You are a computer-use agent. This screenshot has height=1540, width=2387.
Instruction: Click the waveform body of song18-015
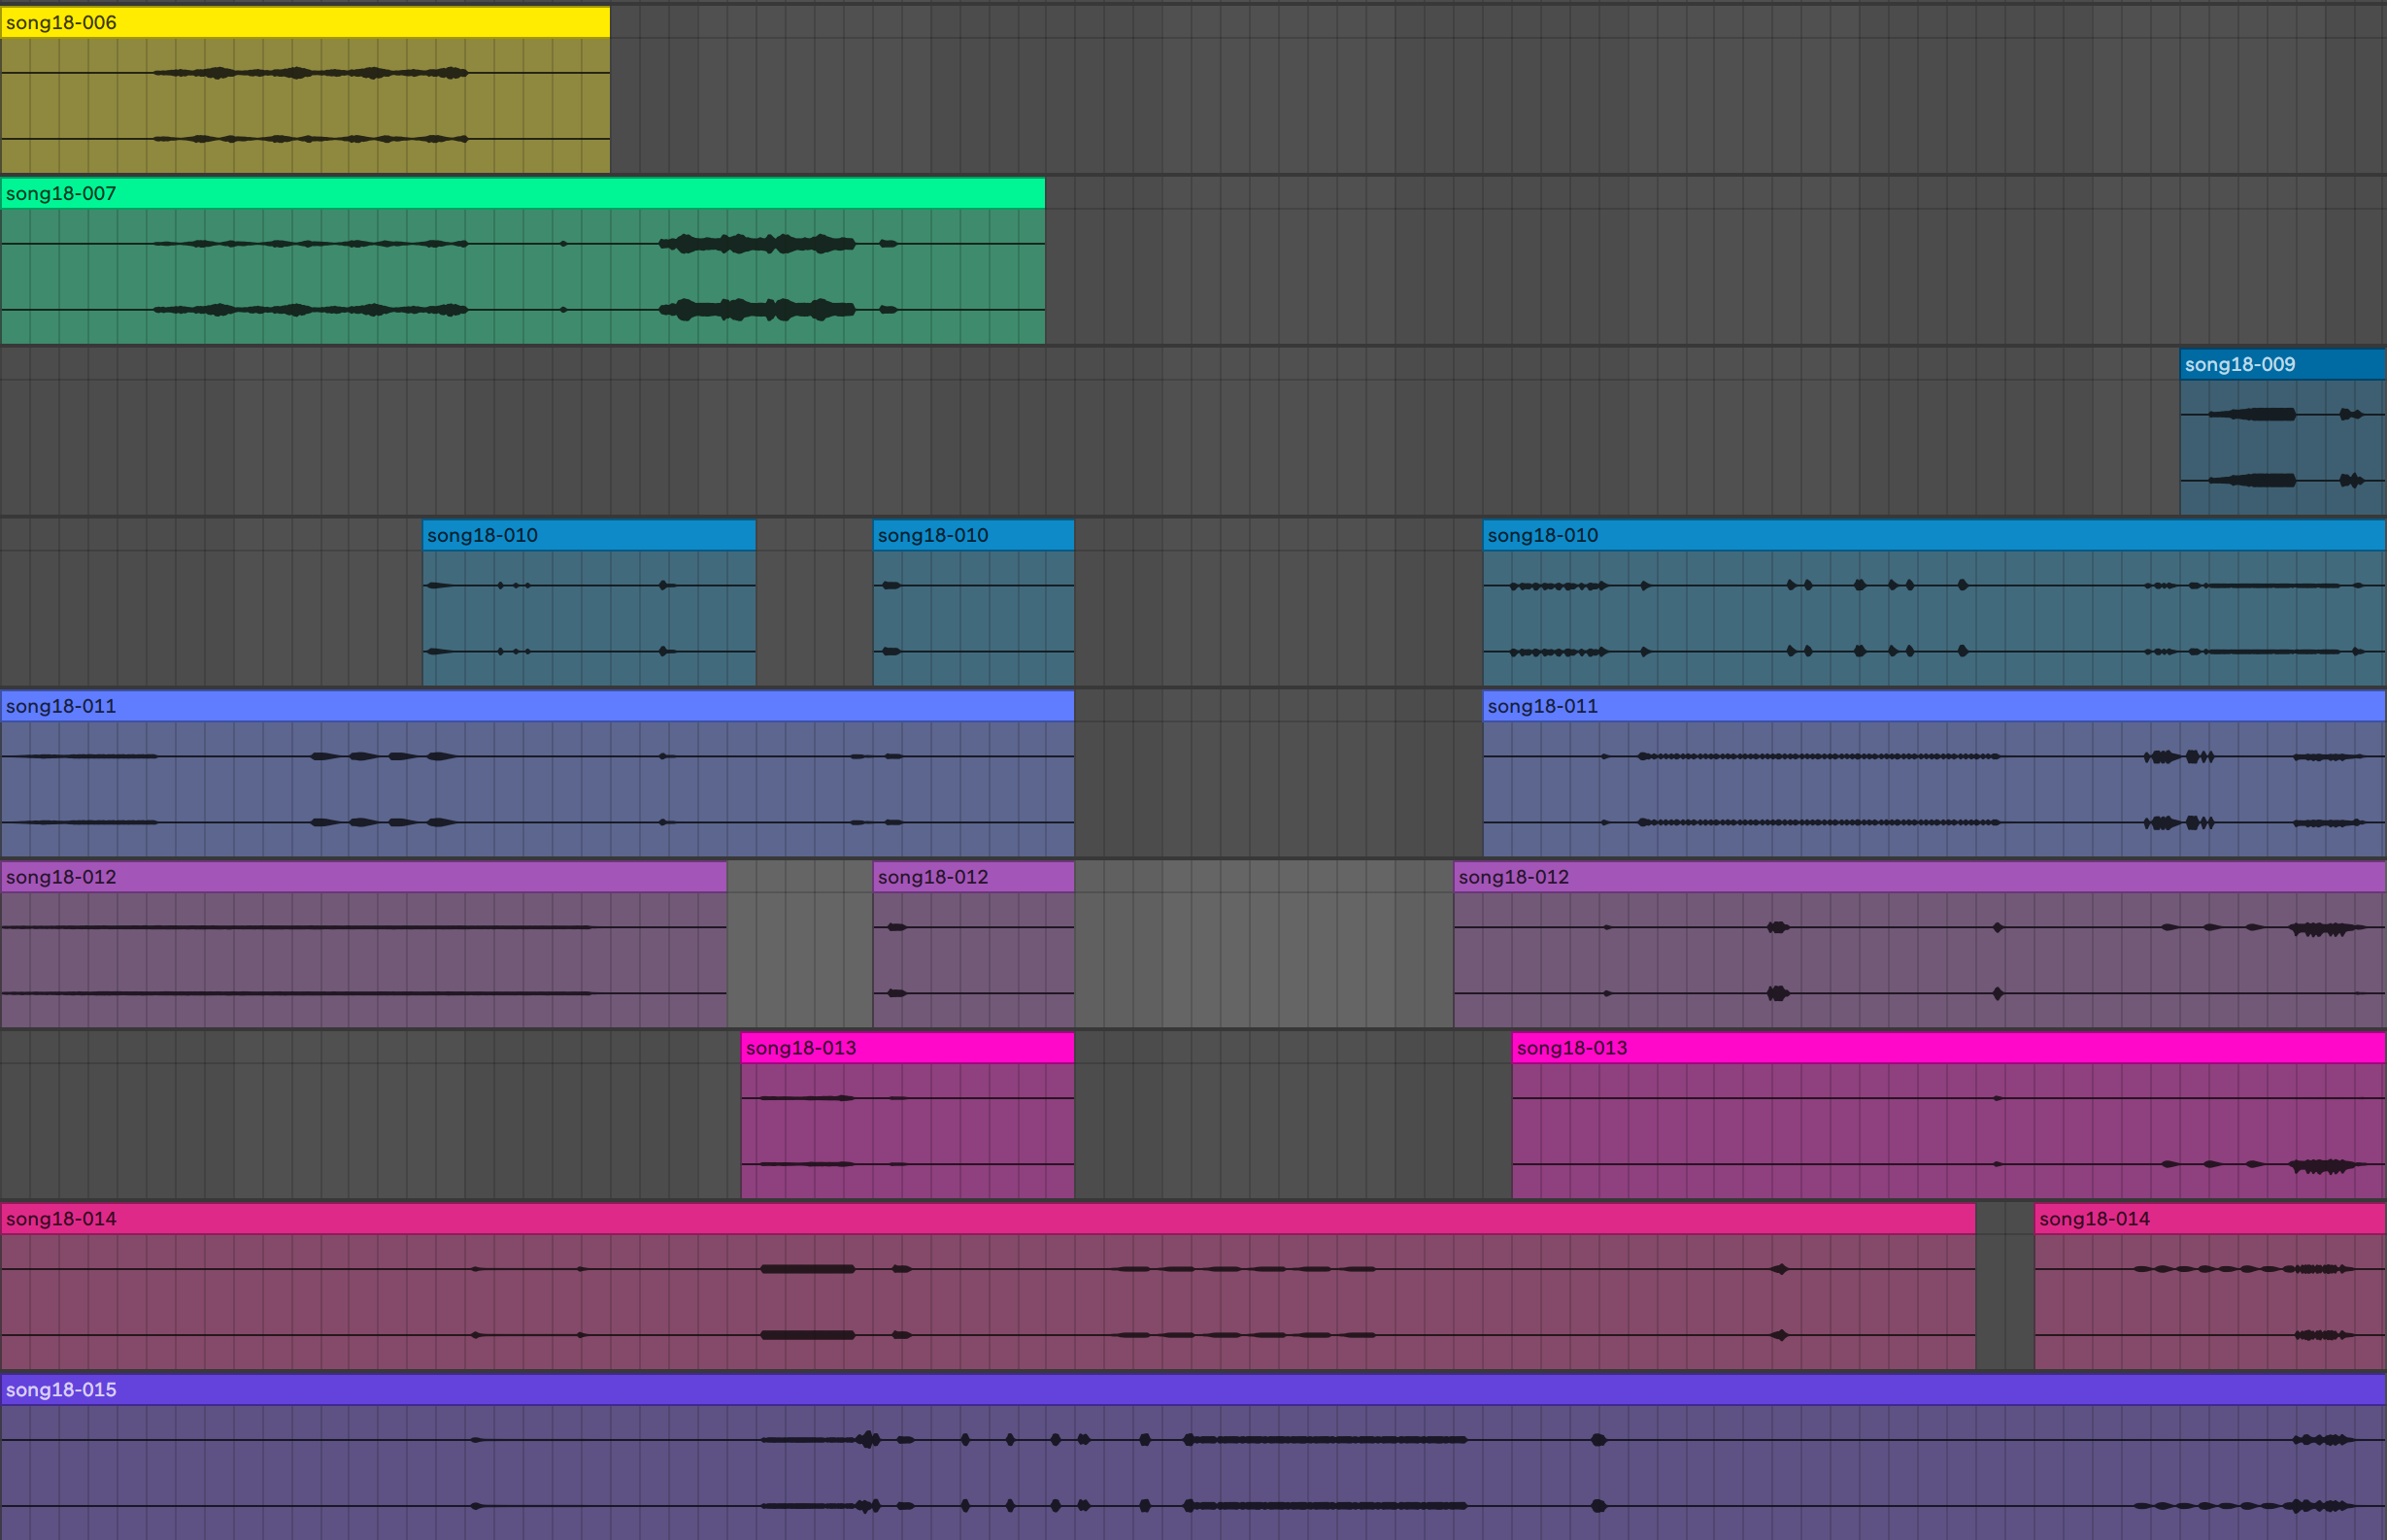[x=1193, y=1472]
